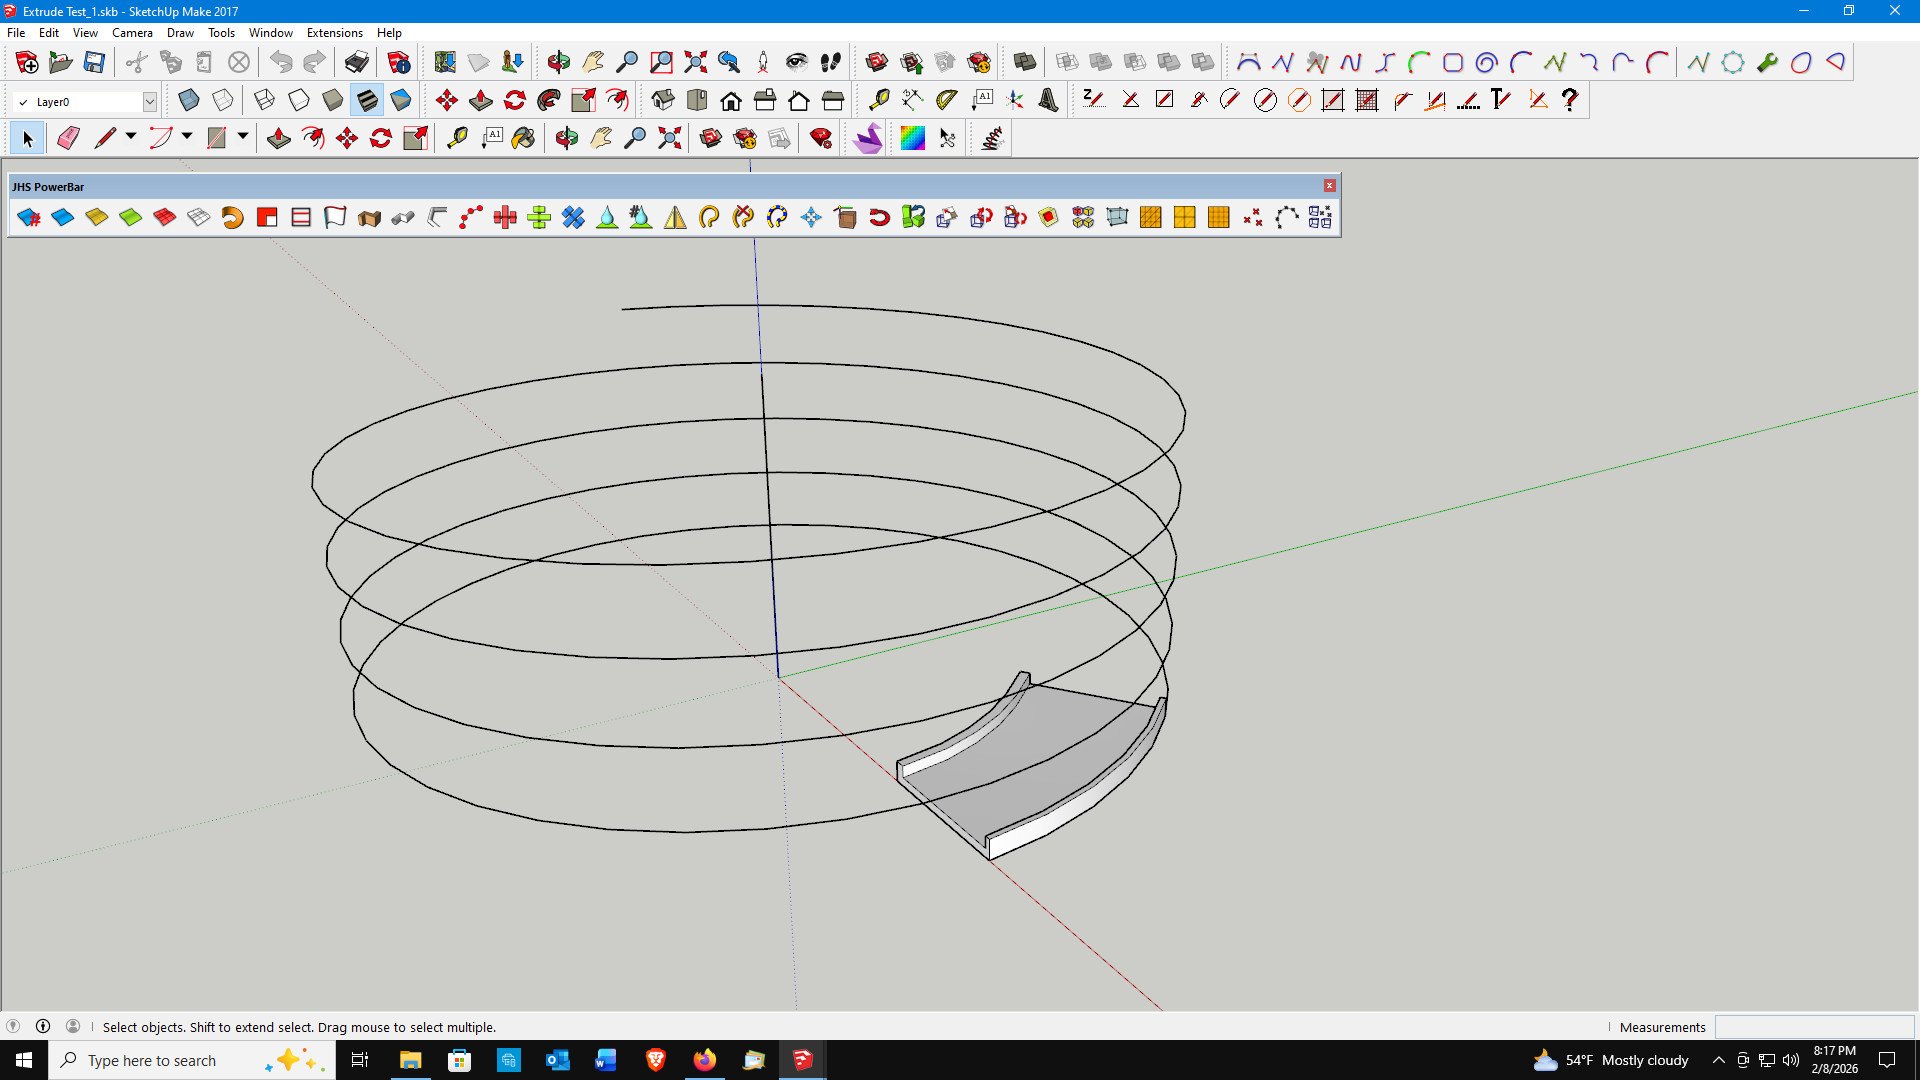Toggle Wireframe face style
Image resolution: width=1920 pixels, height=1080 pixels.
click(x=265, y=100)
